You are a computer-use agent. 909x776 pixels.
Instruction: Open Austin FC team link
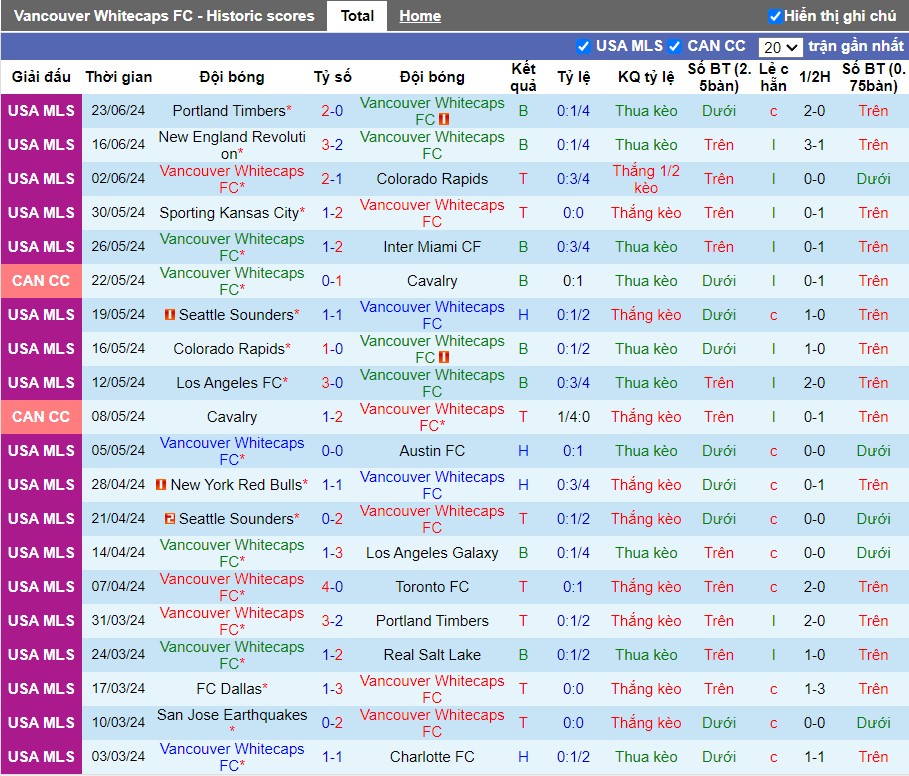coord(432,450)
